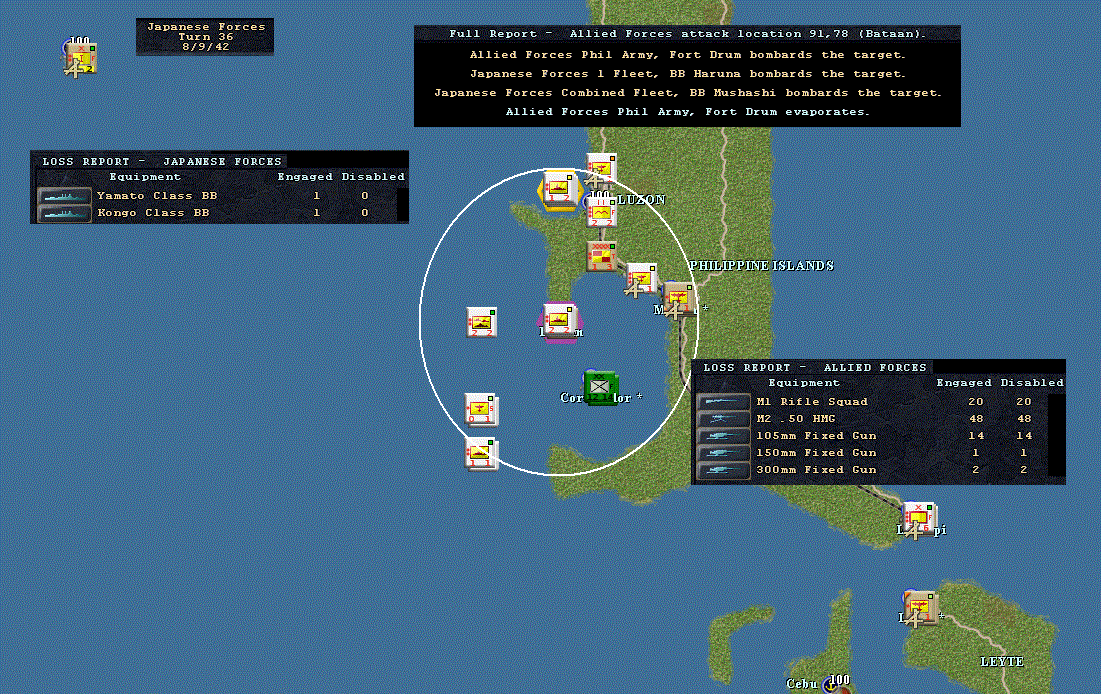This screenshot has width=1101, height=694.
Task: Click the Japanese Forces Turn 36 panel
Action: (x=205, y=37)
